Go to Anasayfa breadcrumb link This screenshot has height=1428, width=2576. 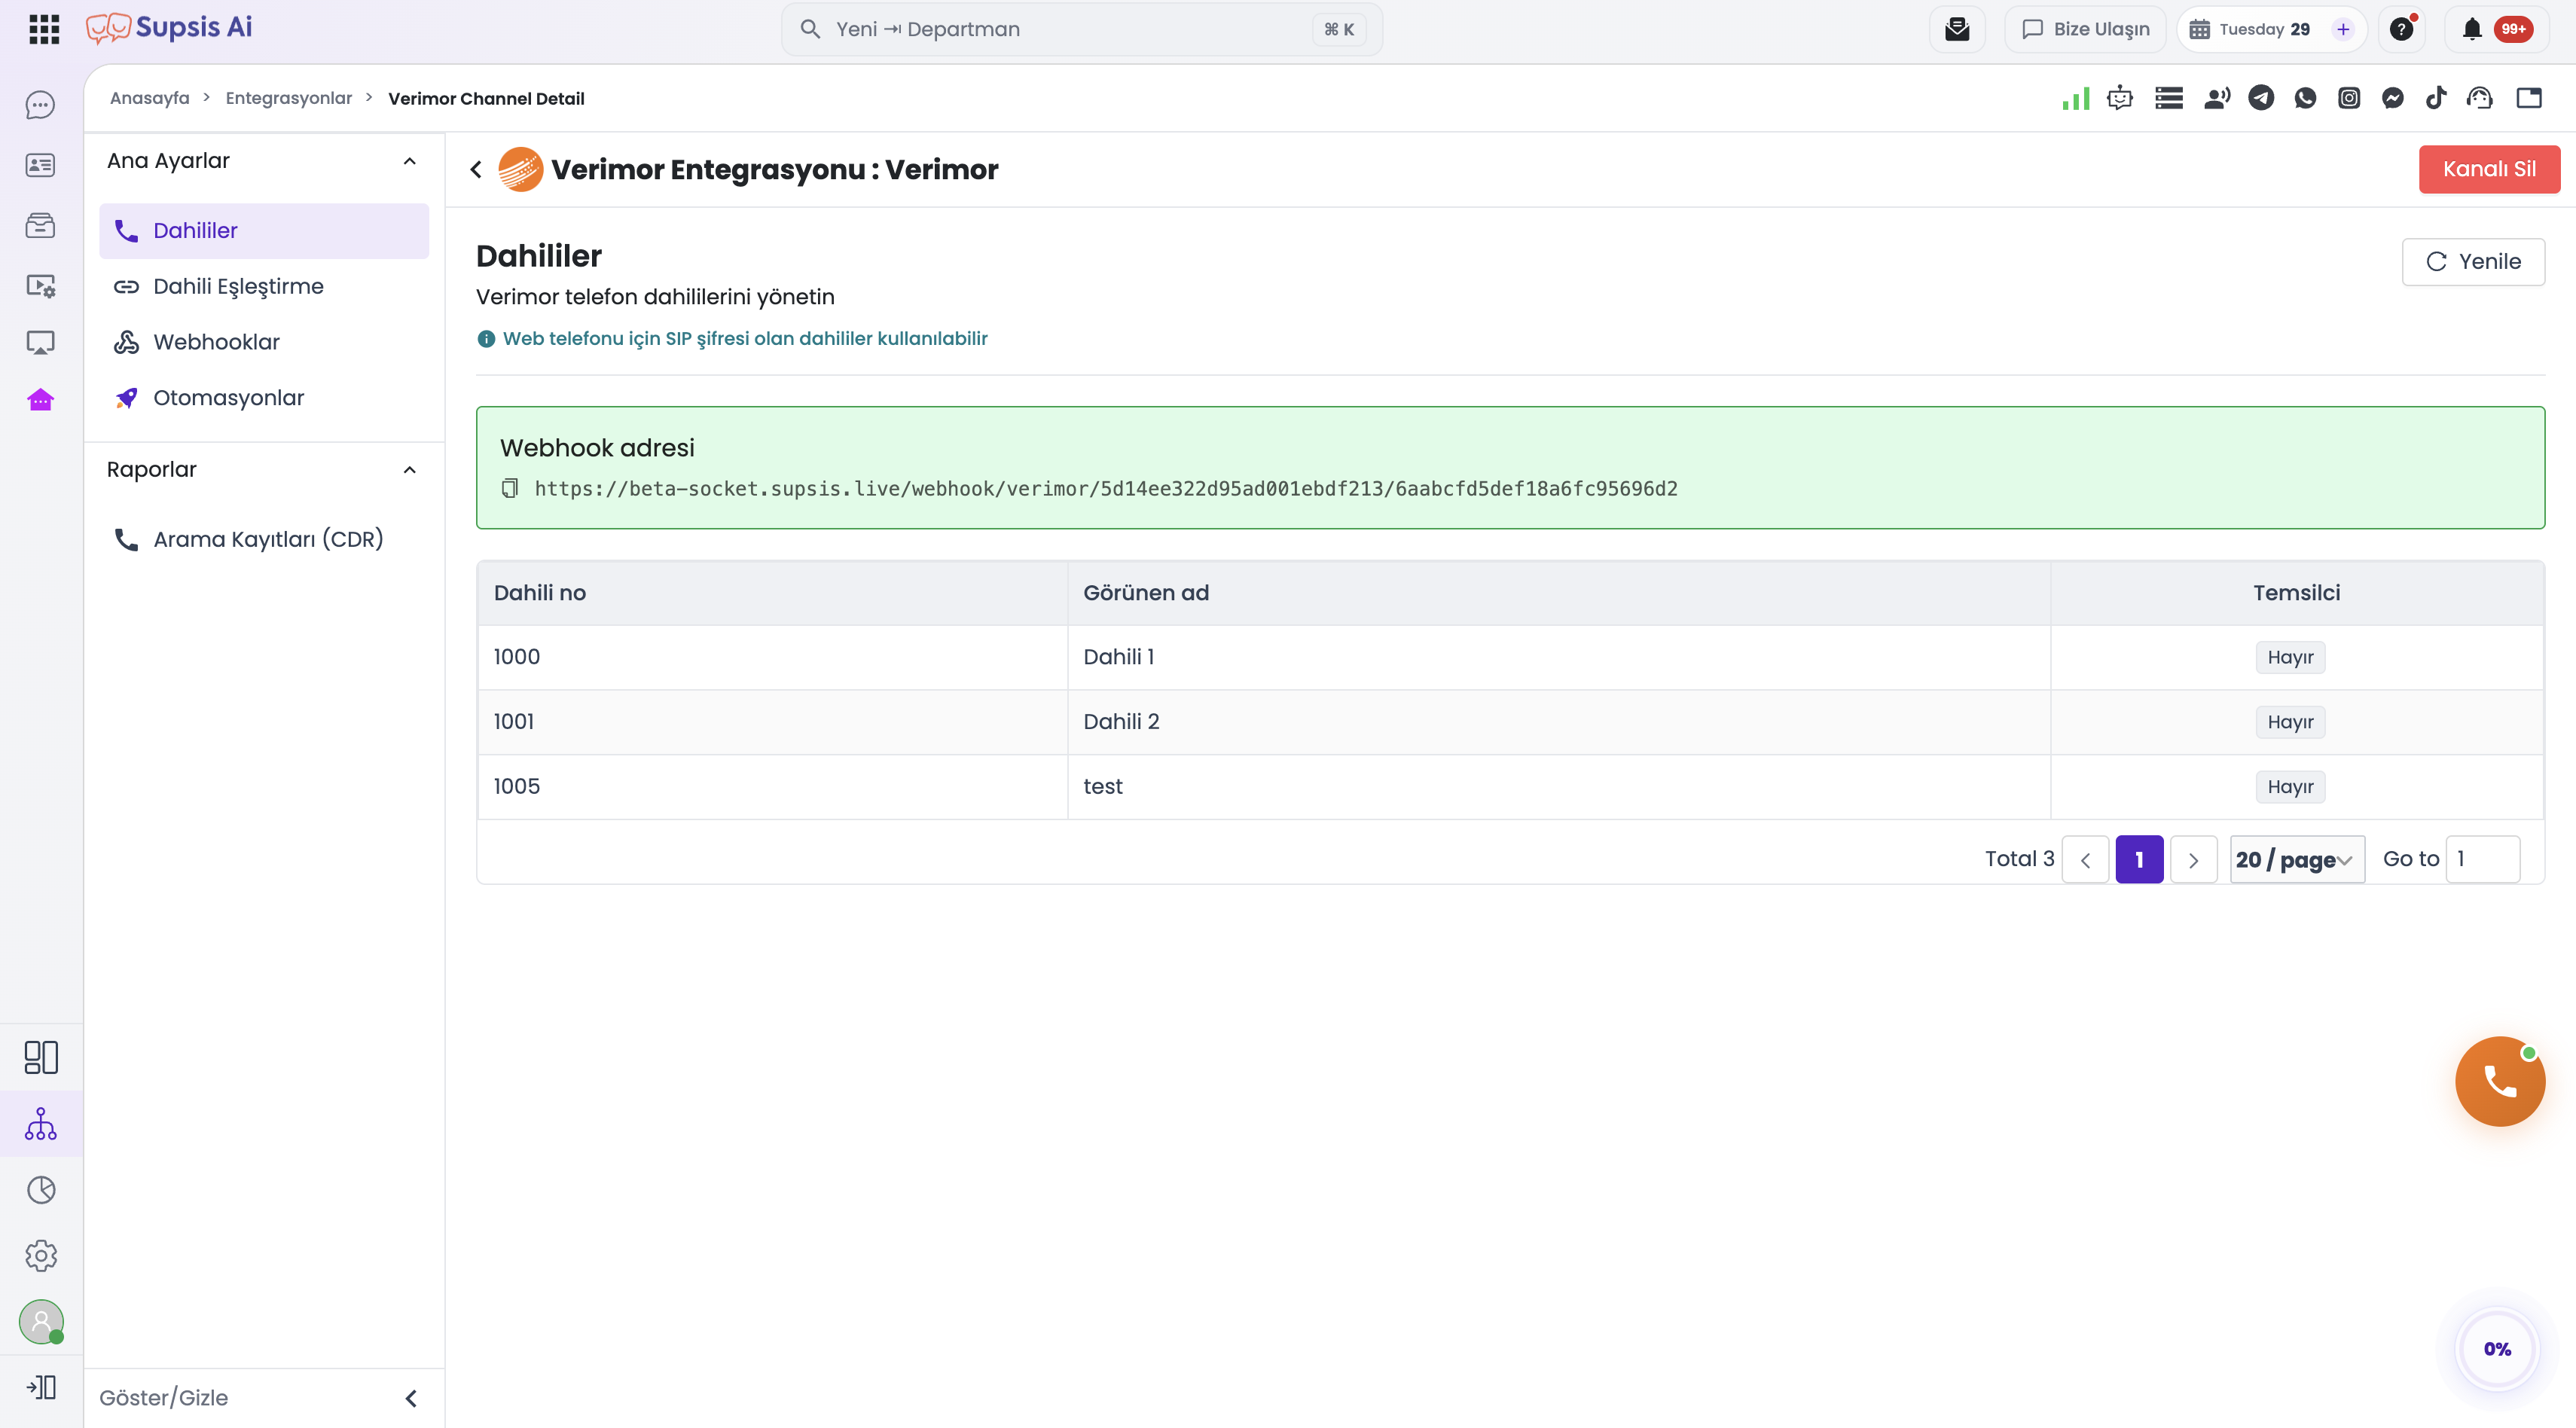pos(149,98)
